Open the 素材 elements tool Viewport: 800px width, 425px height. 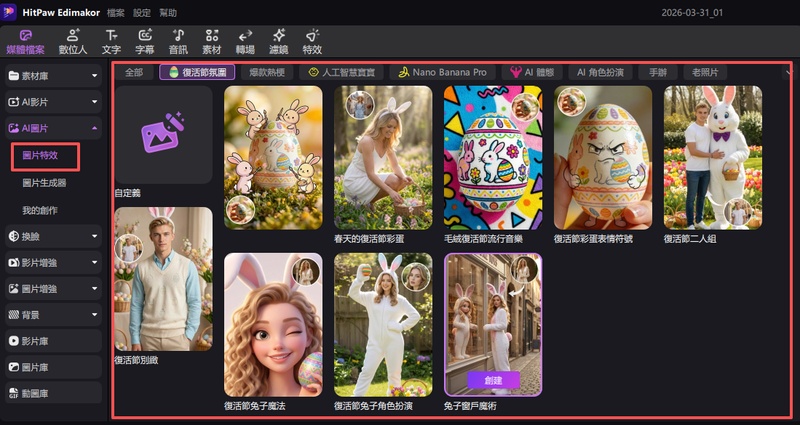coord(212,42)
